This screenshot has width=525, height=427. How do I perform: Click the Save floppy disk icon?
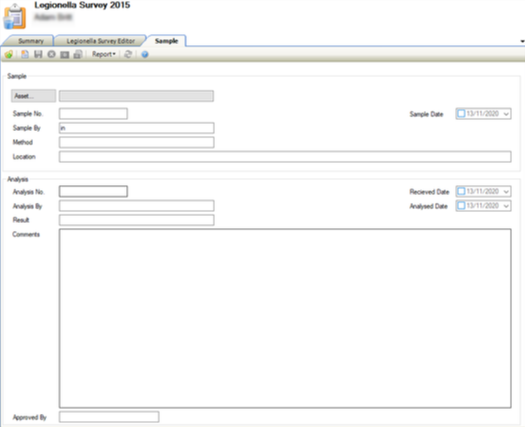click(38, 54)
